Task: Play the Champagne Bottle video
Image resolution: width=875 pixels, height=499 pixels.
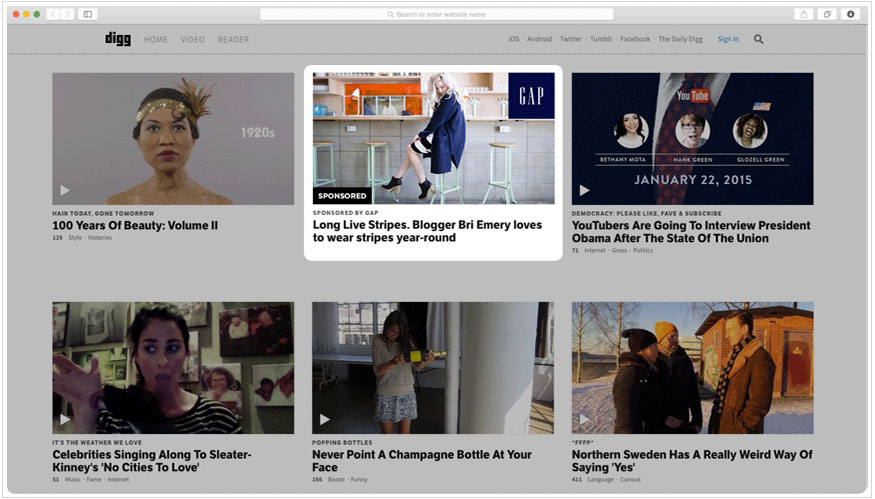Action: (325, 419)
